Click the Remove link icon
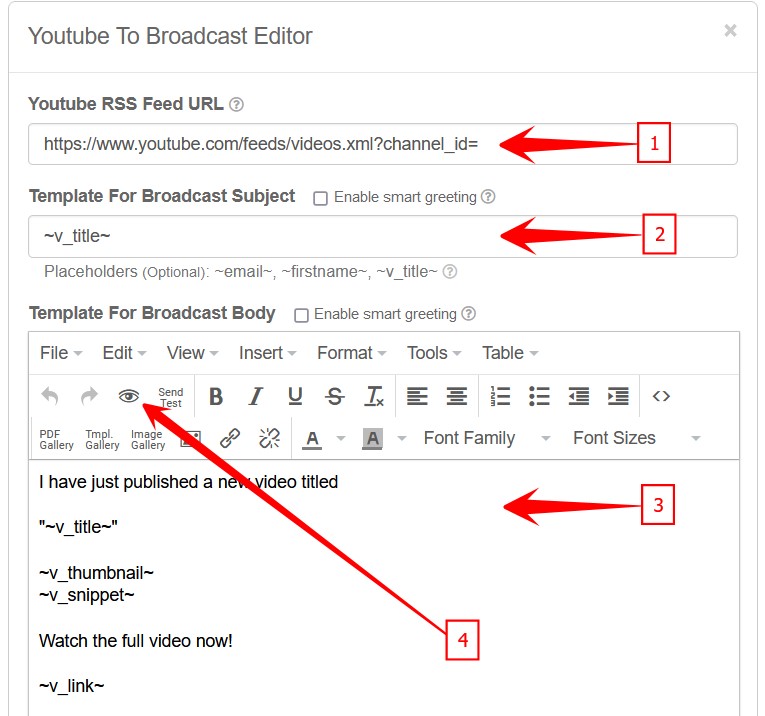Viewport: 765px width, 716px height. [269, 438]
